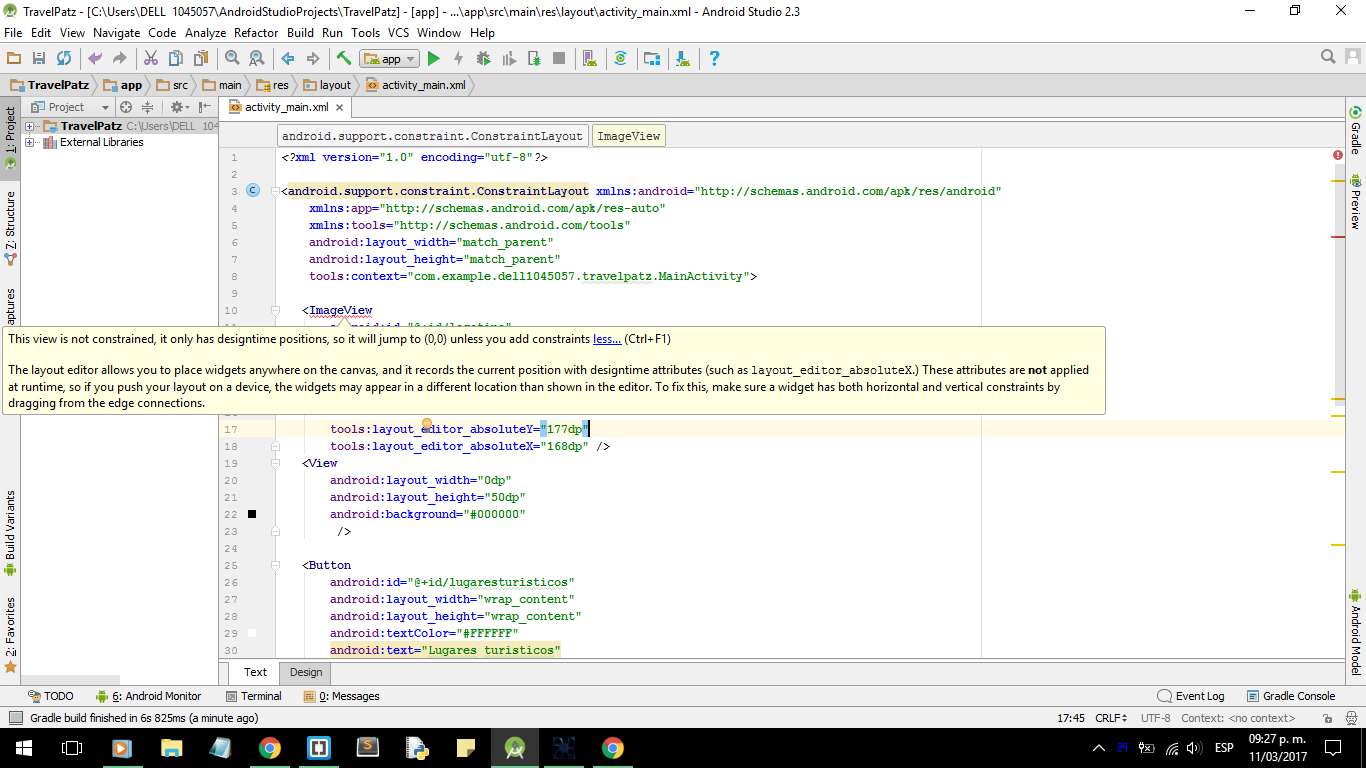The image size is (1366, 768).
Task: Click the white color swatch on line 29
Action: tap(252, 633)
